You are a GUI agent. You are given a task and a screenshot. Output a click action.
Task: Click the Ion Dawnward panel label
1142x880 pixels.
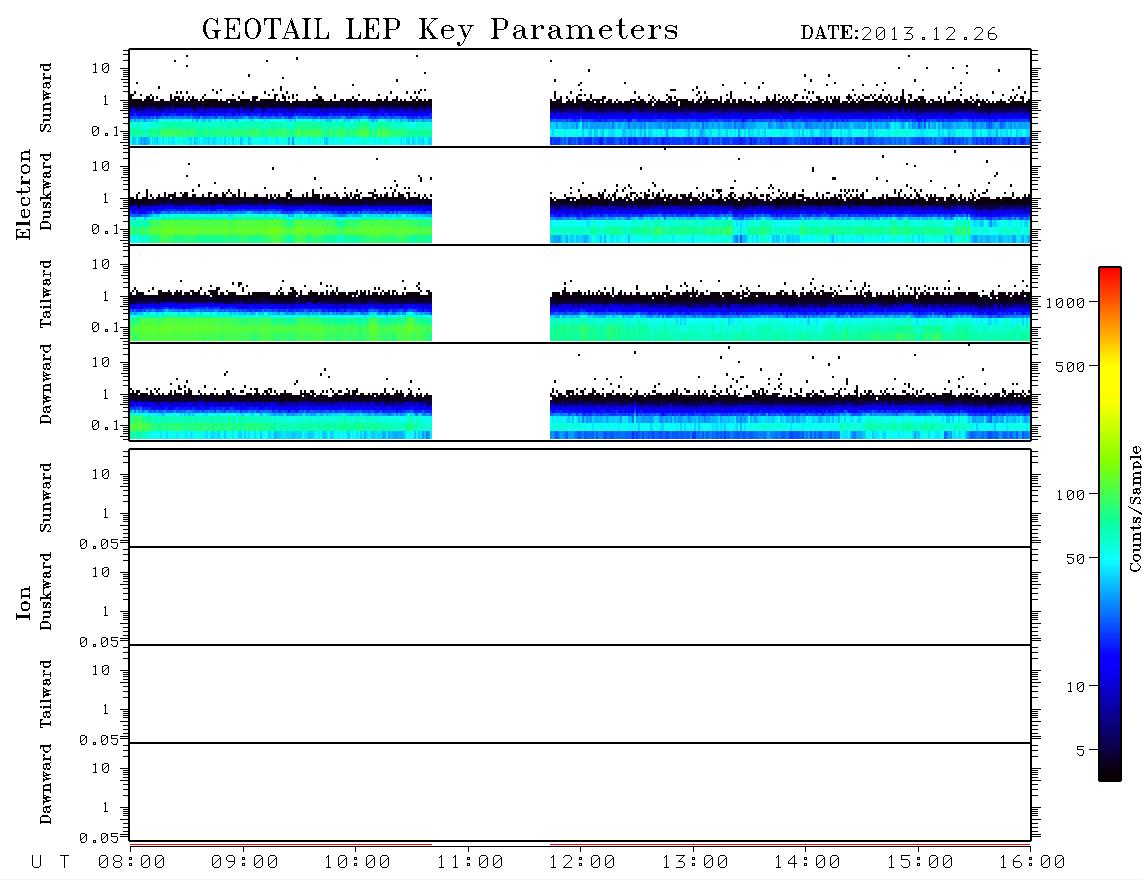(46, 784)
